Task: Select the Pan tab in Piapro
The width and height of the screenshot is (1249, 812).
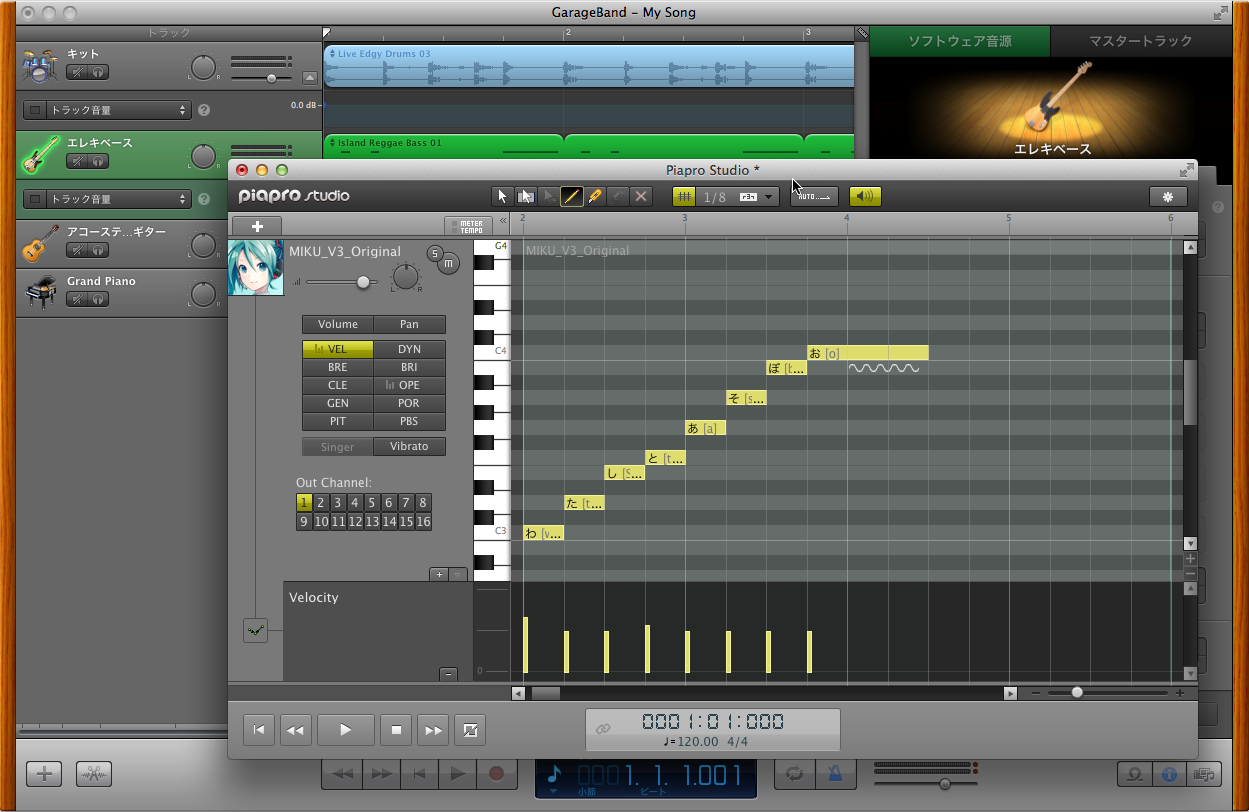Action: click(x=409, y=324)
